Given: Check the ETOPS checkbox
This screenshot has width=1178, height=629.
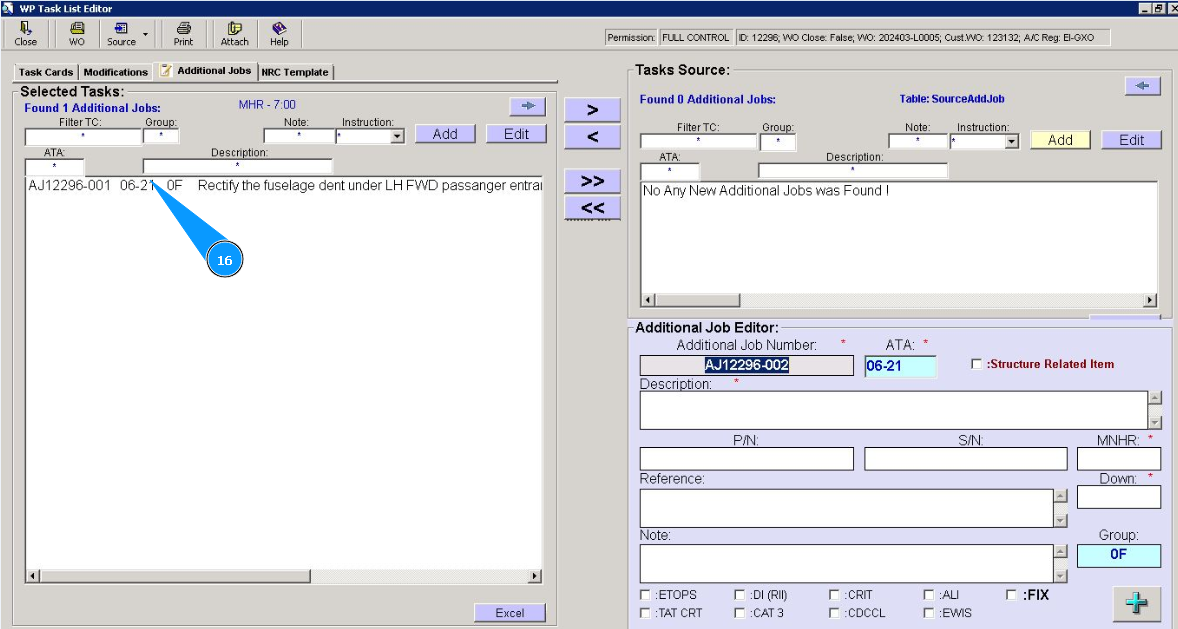Looking at the screenshot, I should click(645, 595).
